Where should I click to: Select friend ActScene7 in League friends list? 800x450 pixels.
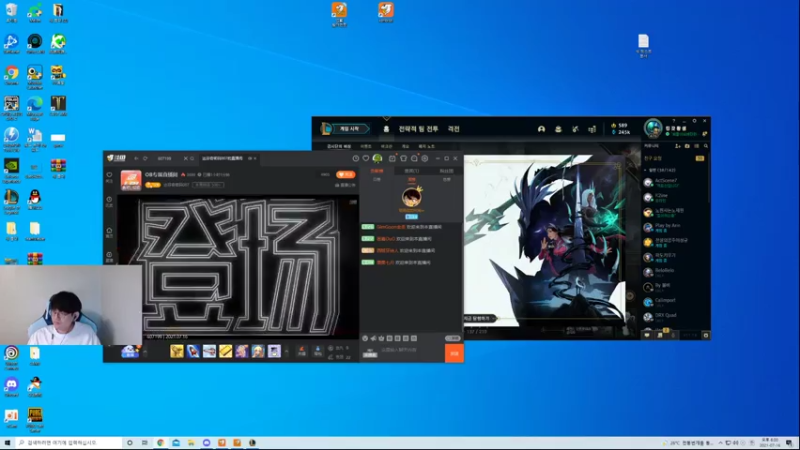pos(674,182)
